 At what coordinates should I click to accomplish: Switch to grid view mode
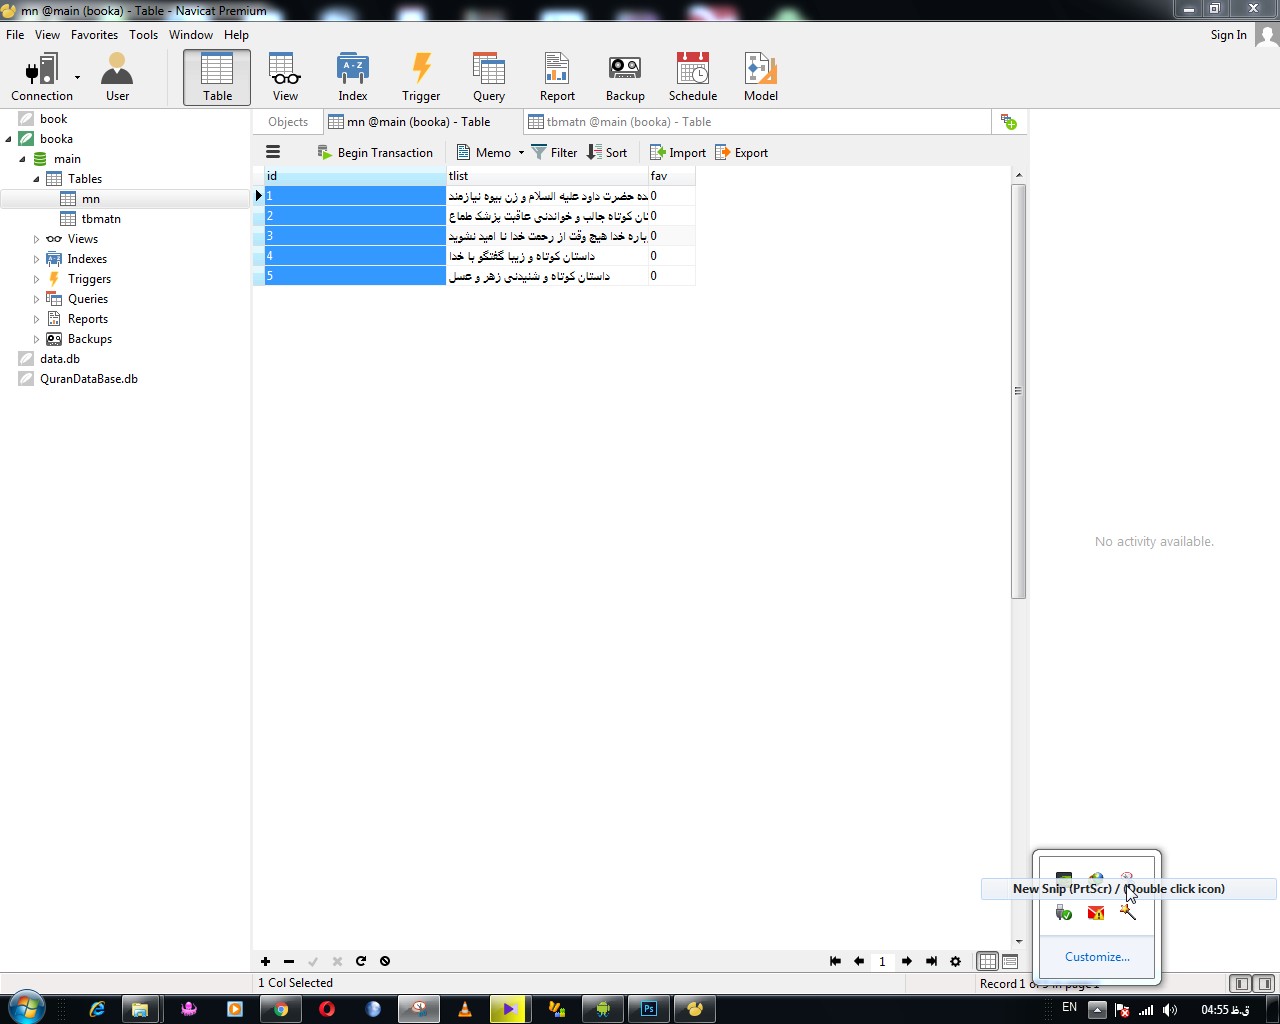tap(987, 961)
